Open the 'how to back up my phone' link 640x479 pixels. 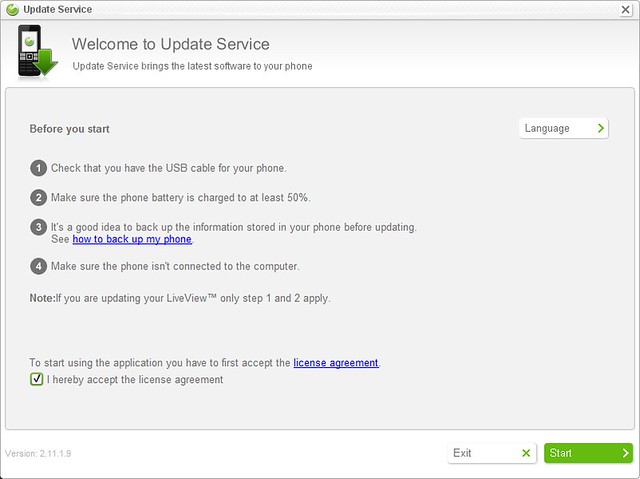132,240
